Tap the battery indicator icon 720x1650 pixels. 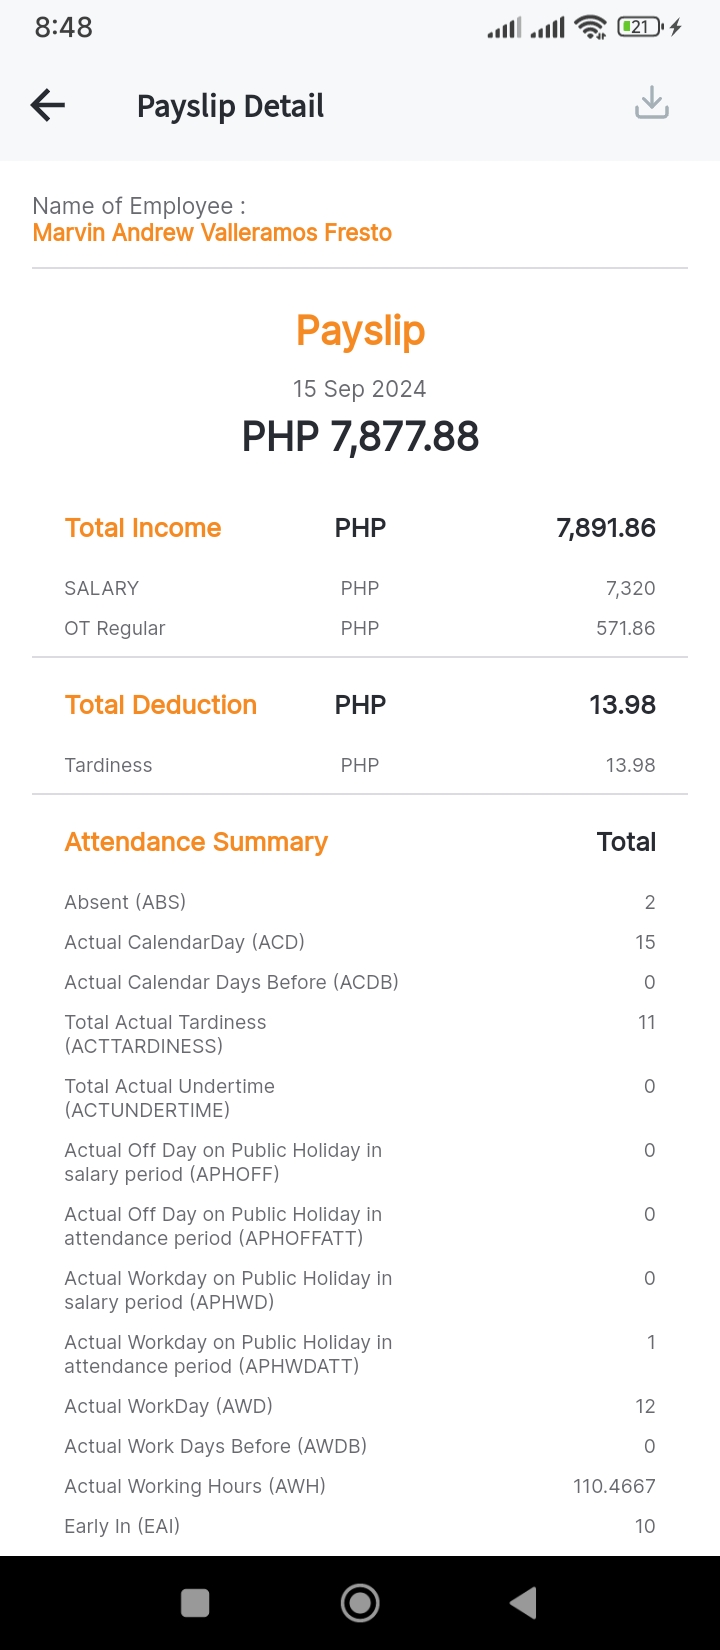tap(640, 28)
